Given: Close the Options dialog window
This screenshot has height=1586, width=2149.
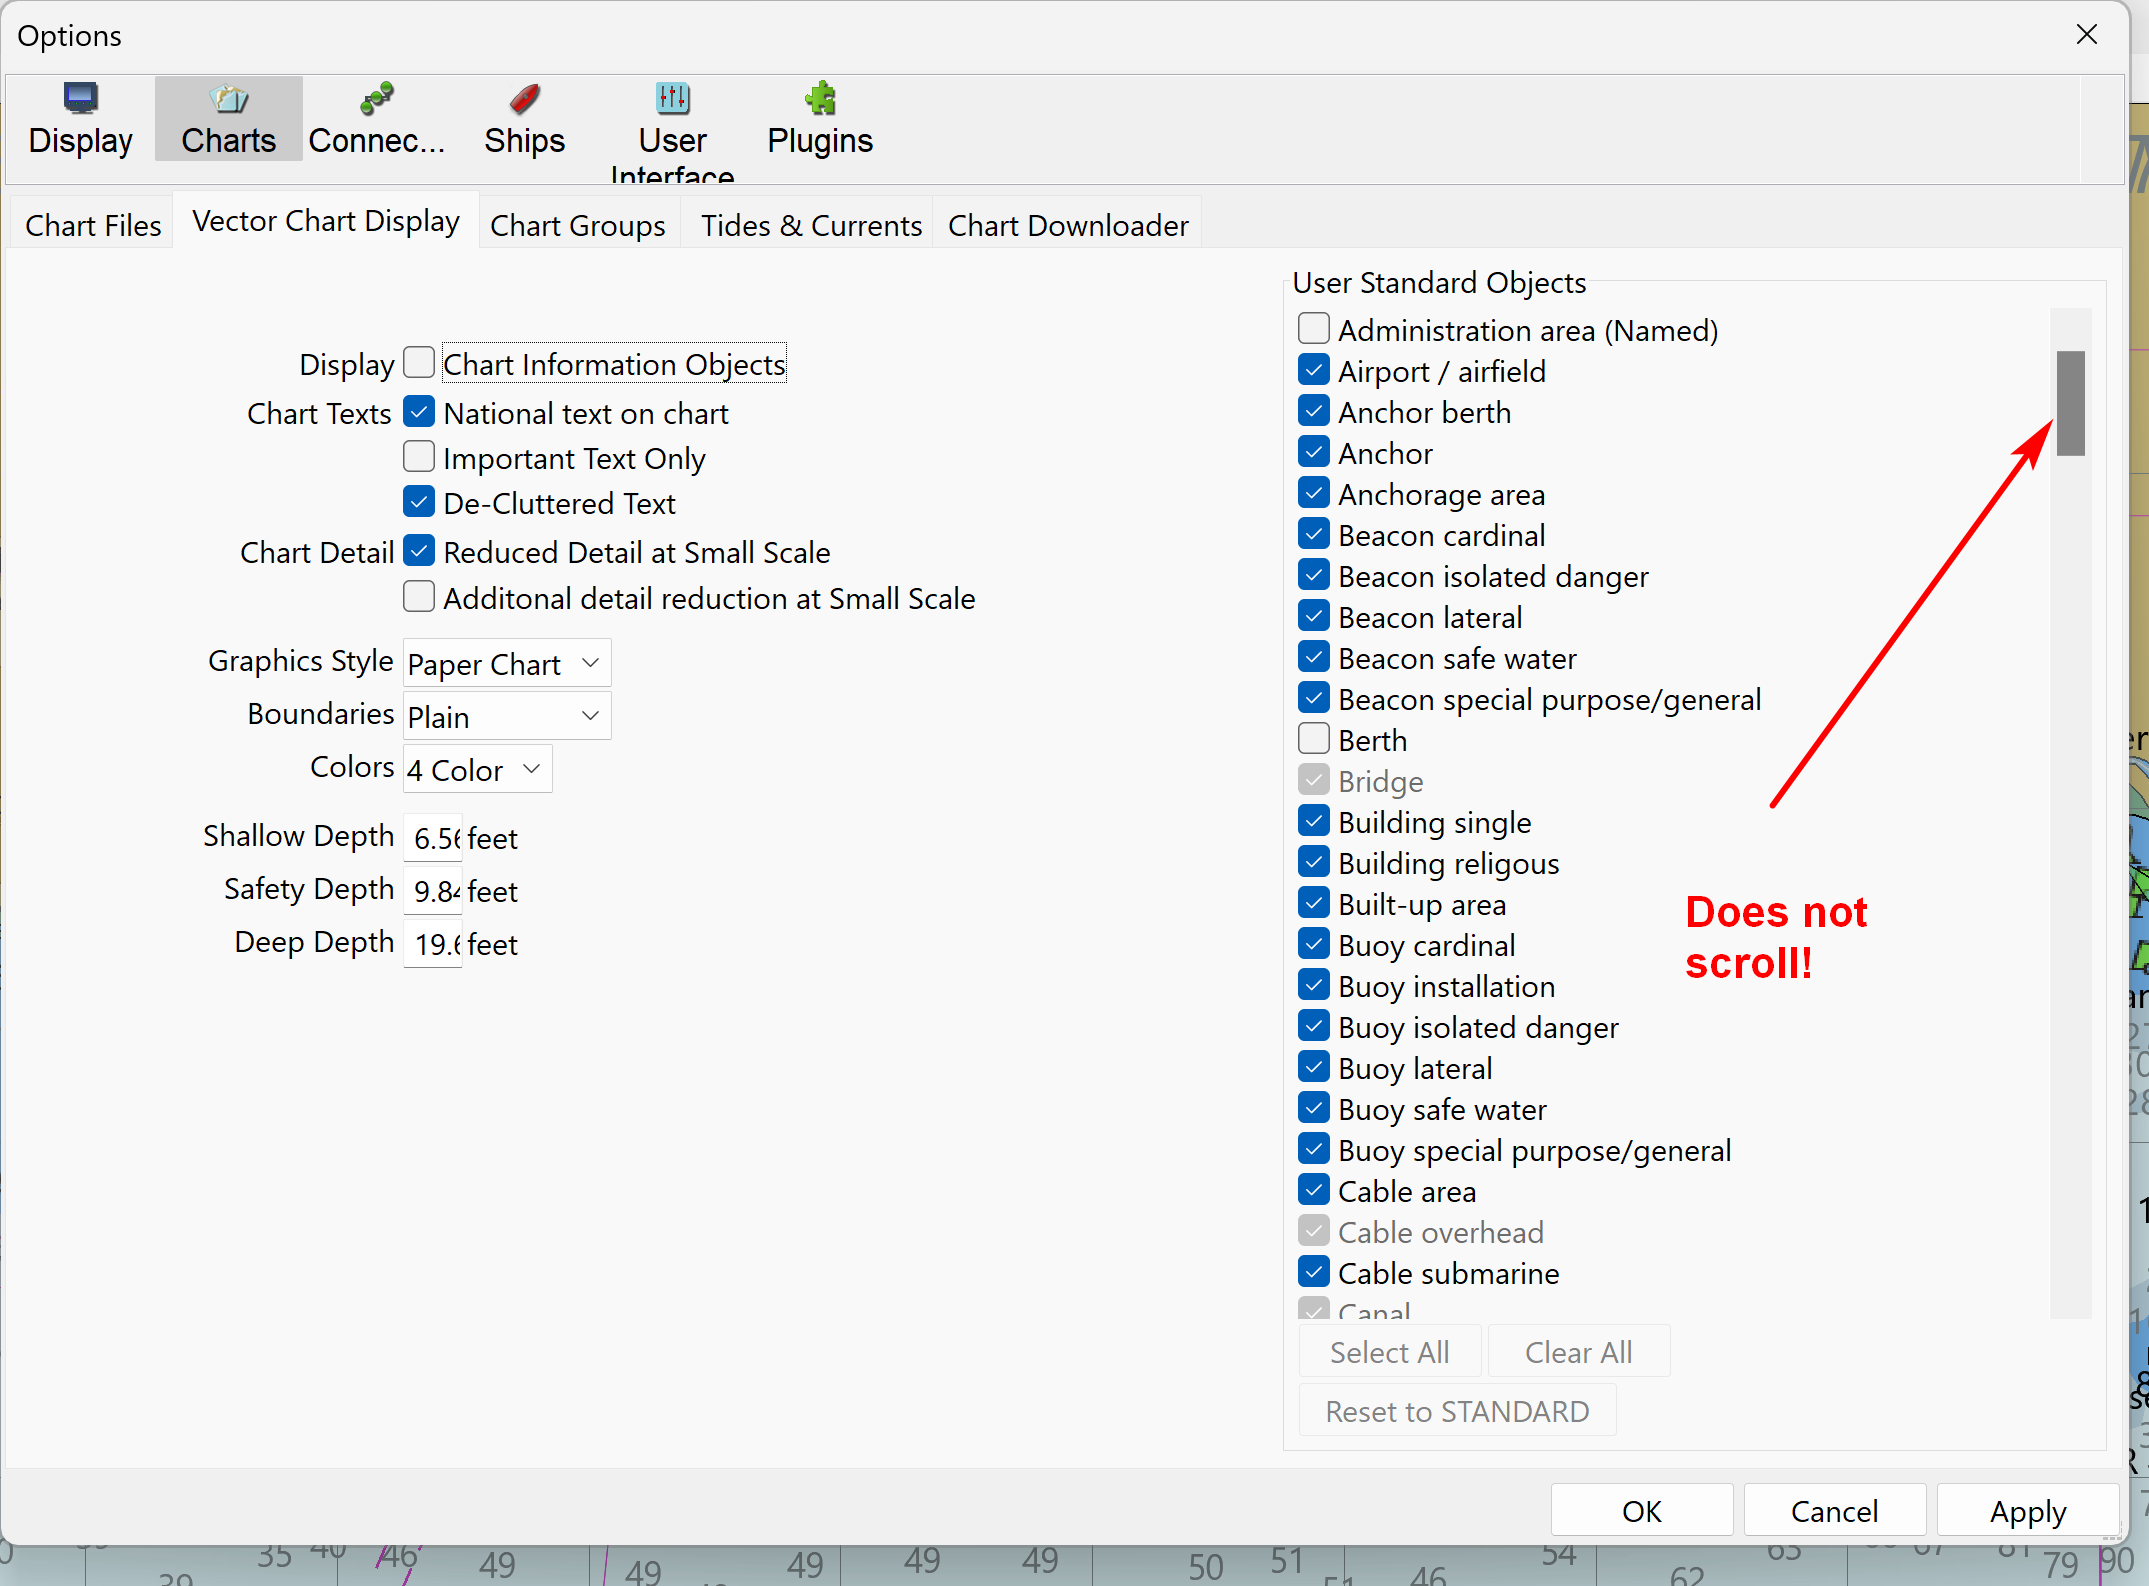Looking at the screenshot, I should (2086, 35).
